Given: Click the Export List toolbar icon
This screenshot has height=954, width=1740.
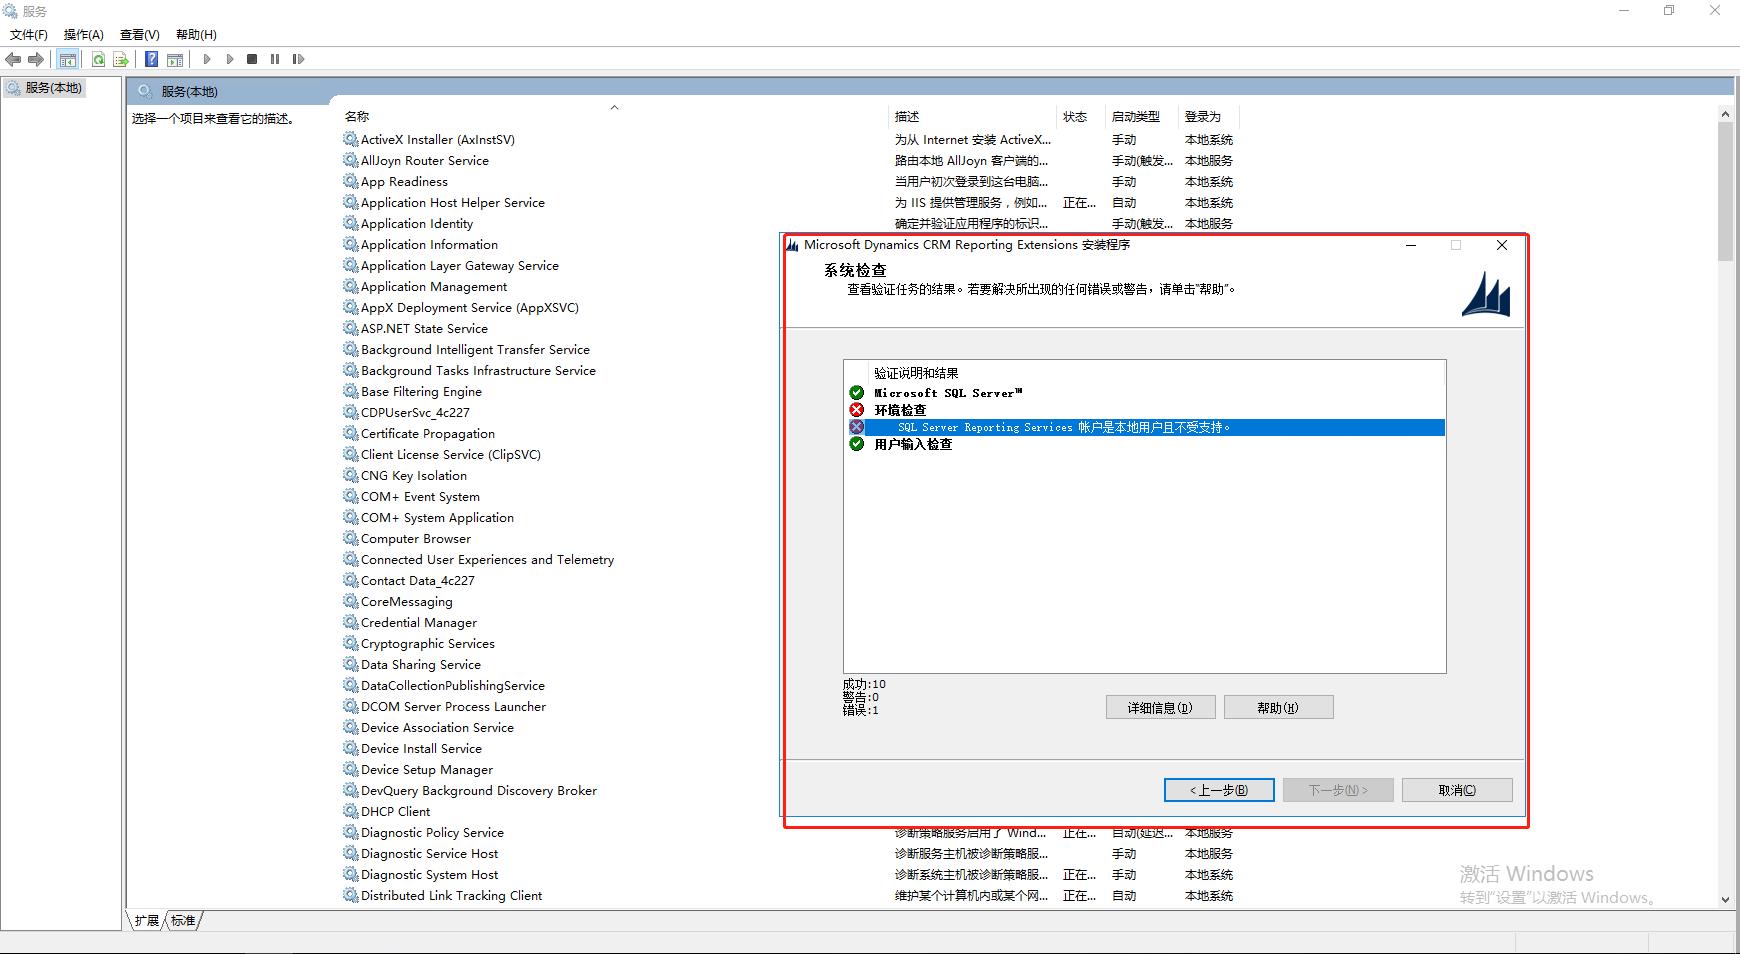Looking at the screenshot, I should click(x=121, y=59).
